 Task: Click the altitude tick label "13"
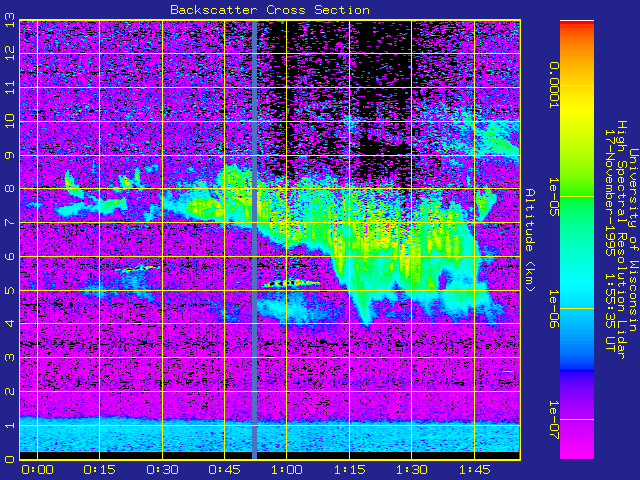[x=9, y=20]
